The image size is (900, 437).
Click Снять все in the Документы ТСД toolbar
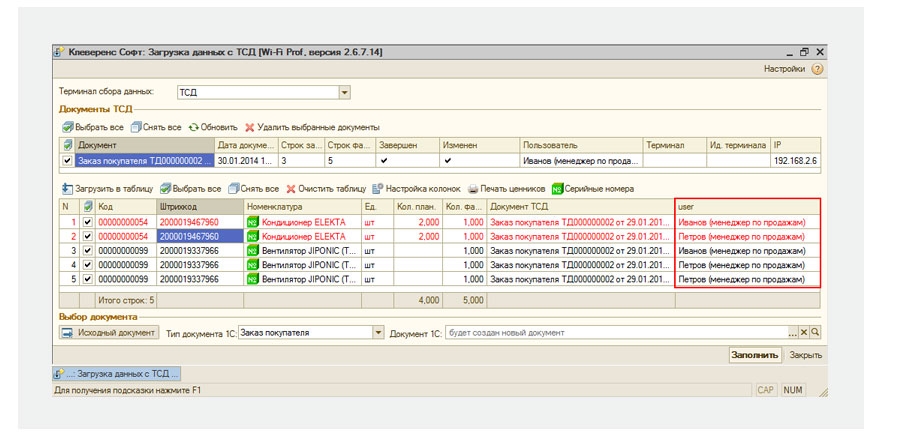(156, 127)
